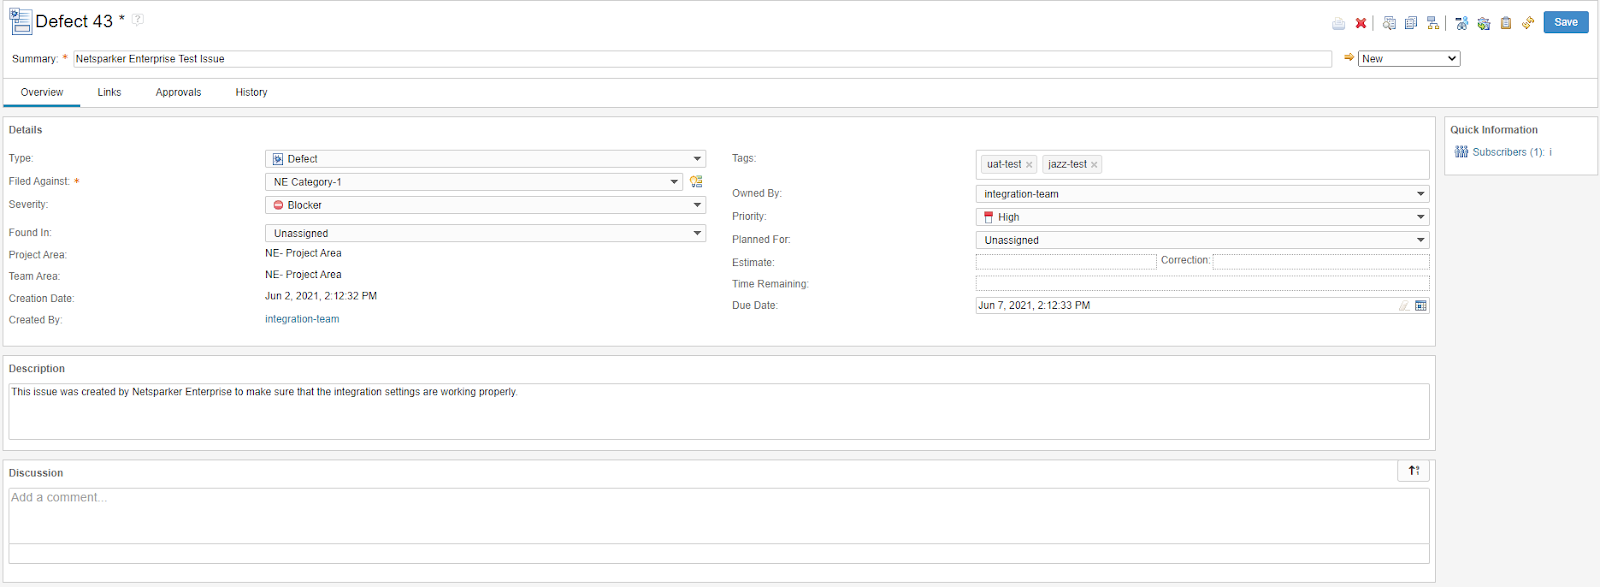
Task: Remove the jazz-test tag
Action: coord(1094,165)
